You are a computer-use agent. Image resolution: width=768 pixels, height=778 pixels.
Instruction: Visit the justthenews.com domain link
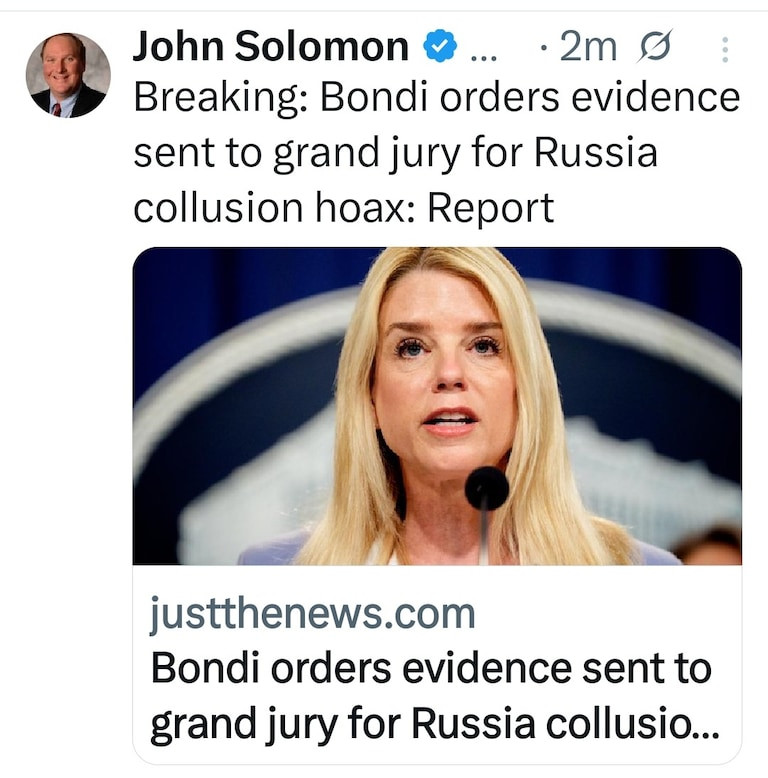[313, 613]
